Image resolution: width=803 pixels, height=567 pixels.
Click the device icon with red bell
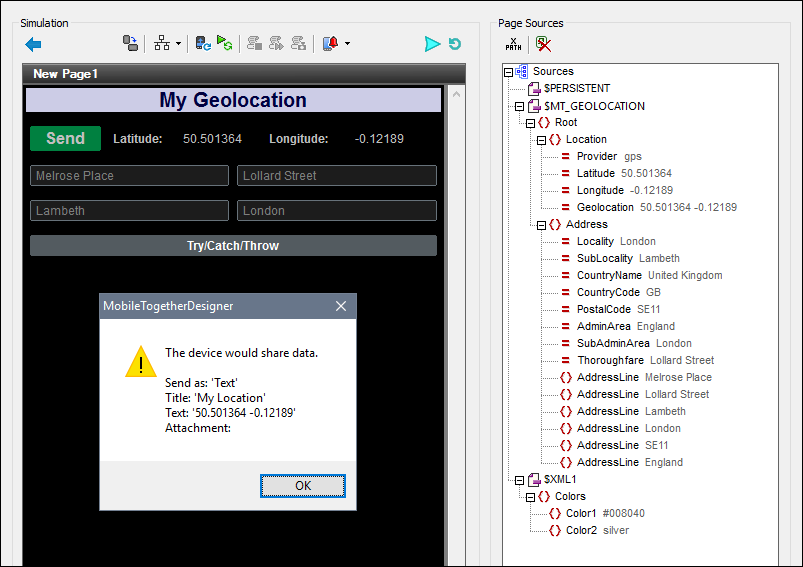point(331,44)
